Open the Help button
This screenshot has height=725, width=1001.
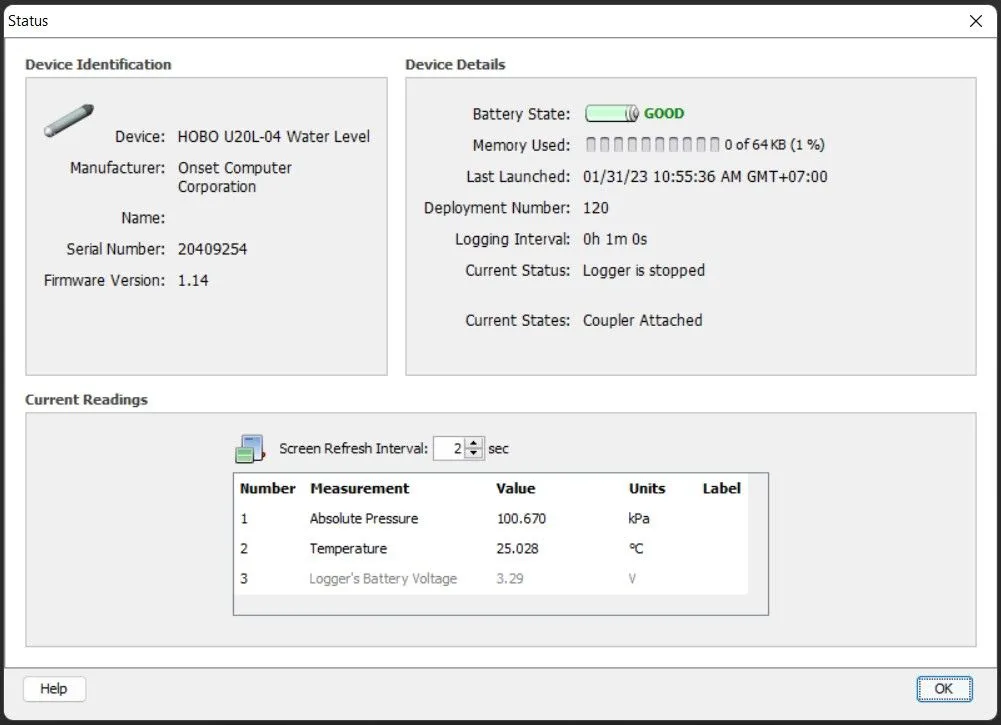54,689
